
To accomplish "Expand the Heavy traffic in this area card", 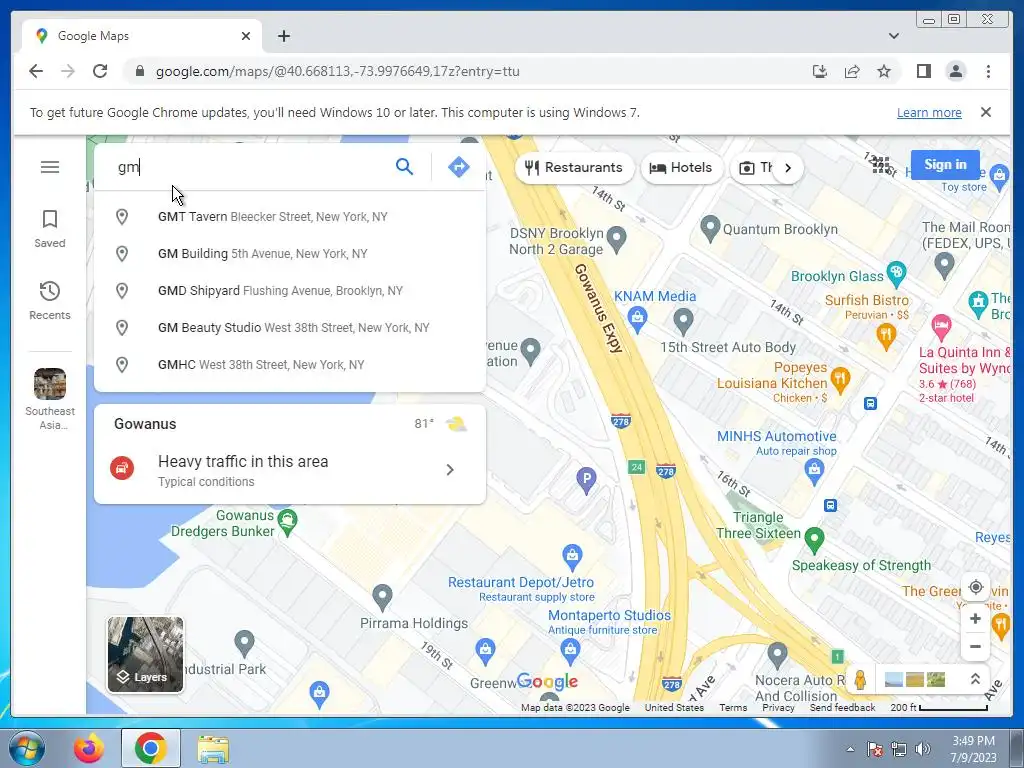I will (x=290, y=470).
